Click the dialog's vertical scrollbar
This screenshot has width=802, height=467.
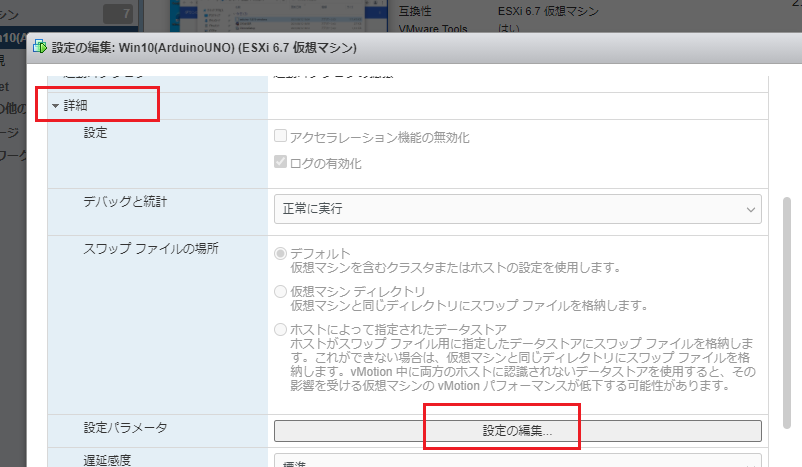click(787, 300)
